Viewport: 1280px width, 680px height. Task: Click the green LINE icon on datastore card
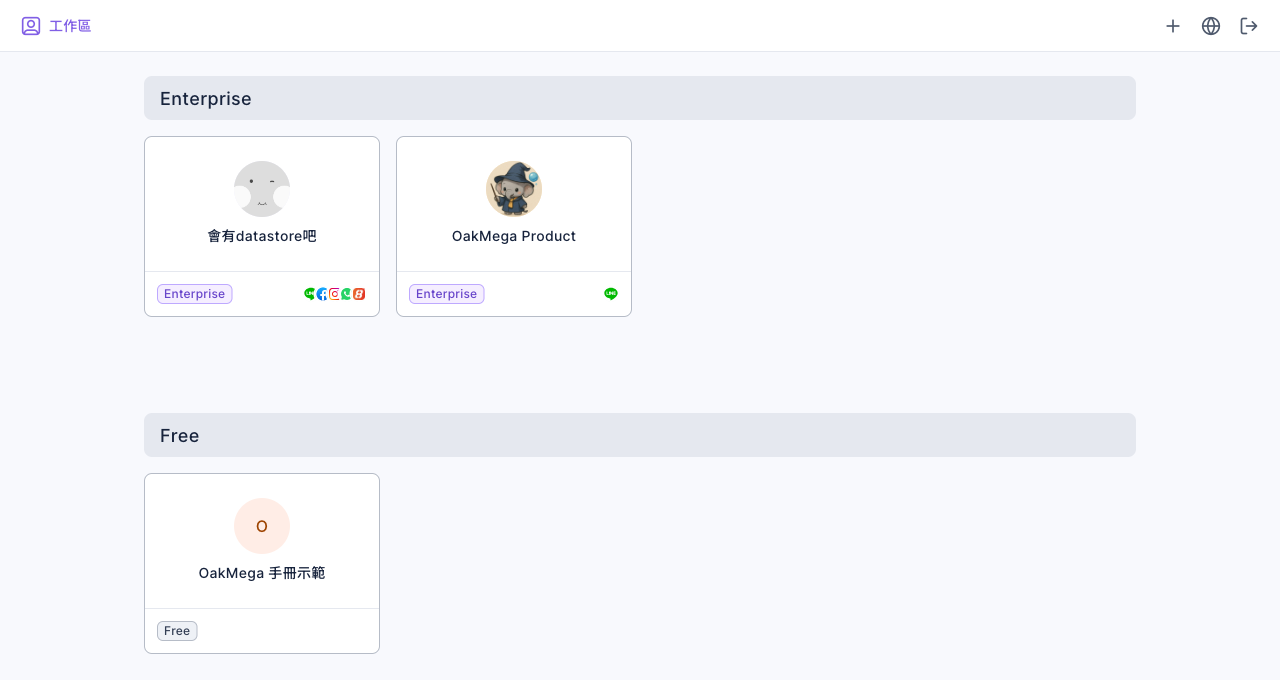pyautogui.click(x=309, y=294)
